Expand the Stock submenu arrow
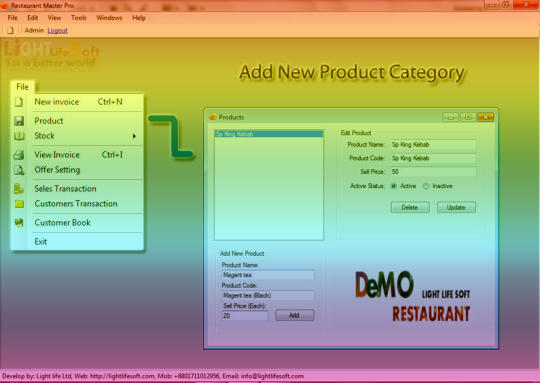The image size is (540, 383). point(134,136)
